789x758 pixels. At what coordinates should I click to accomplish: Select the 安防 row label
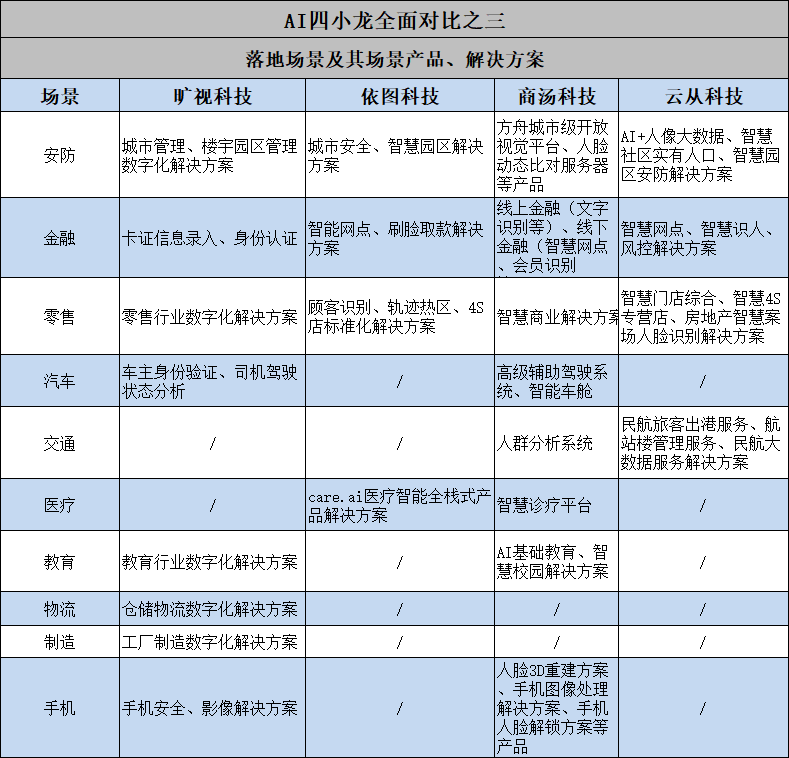pos(60,155)
